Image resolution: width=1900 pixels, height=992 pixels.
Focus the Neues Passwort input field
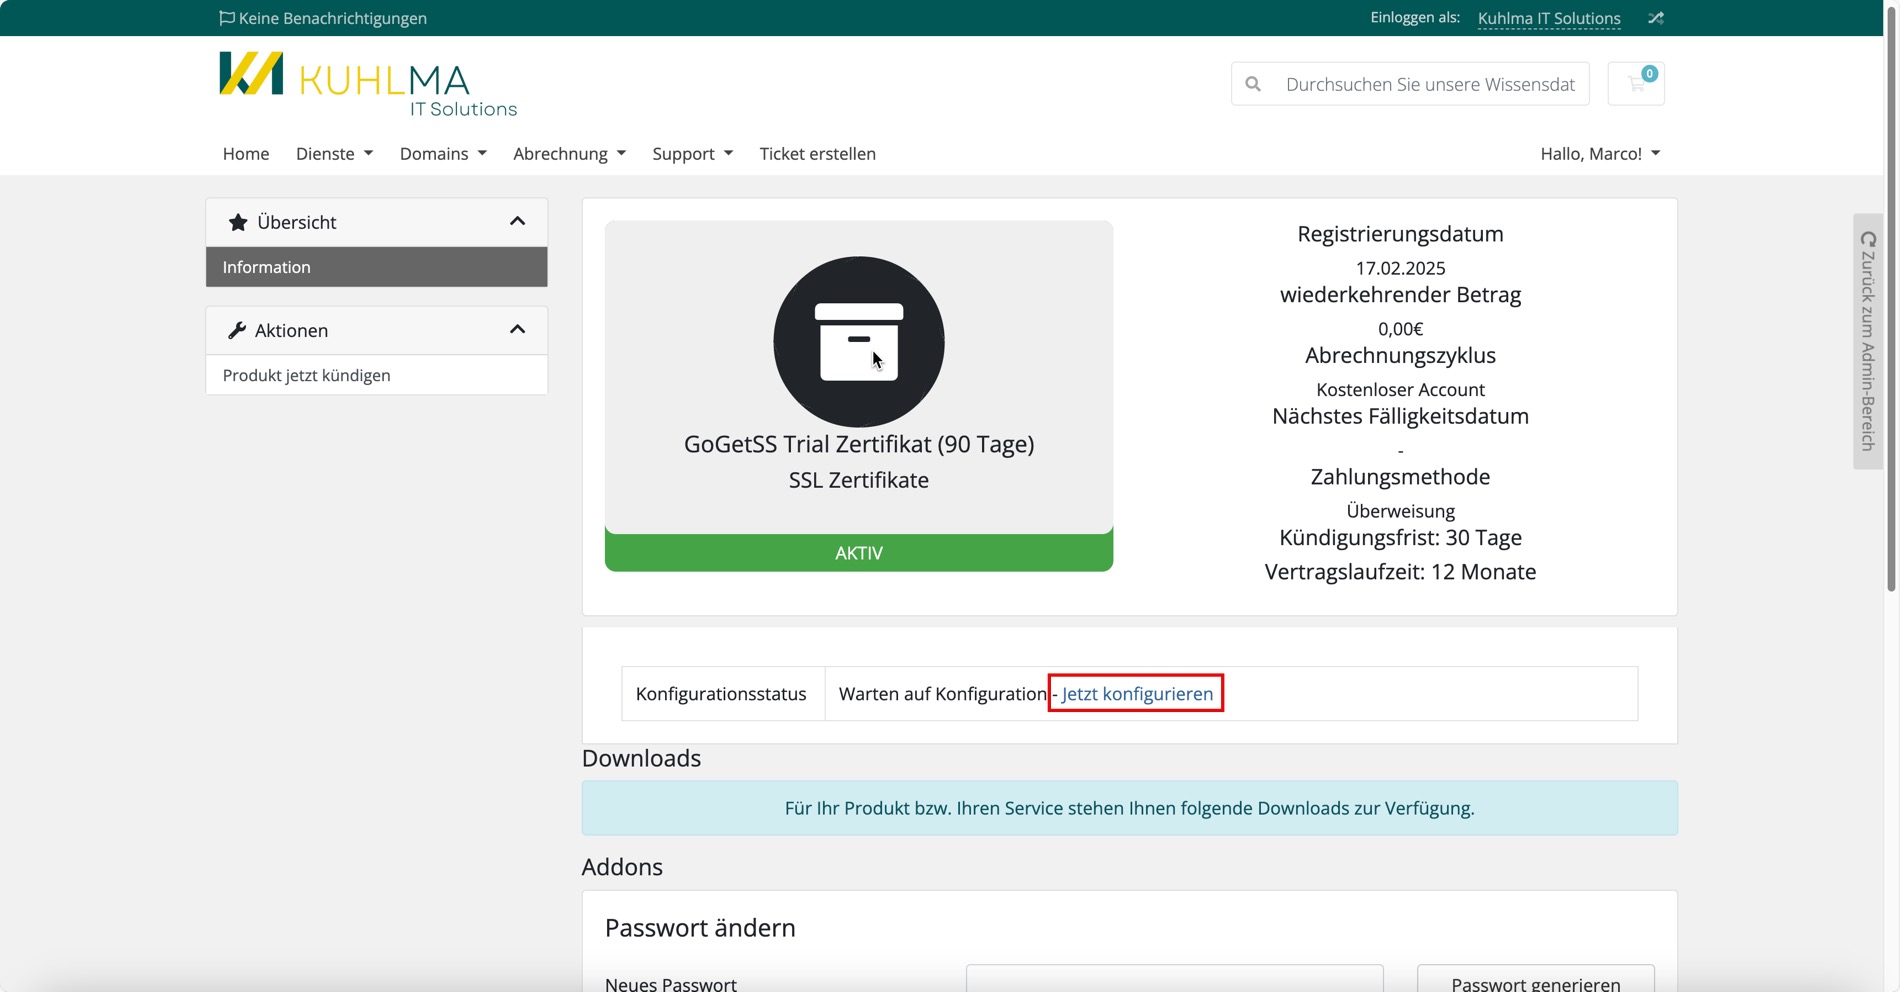[x=1175, y=978]
